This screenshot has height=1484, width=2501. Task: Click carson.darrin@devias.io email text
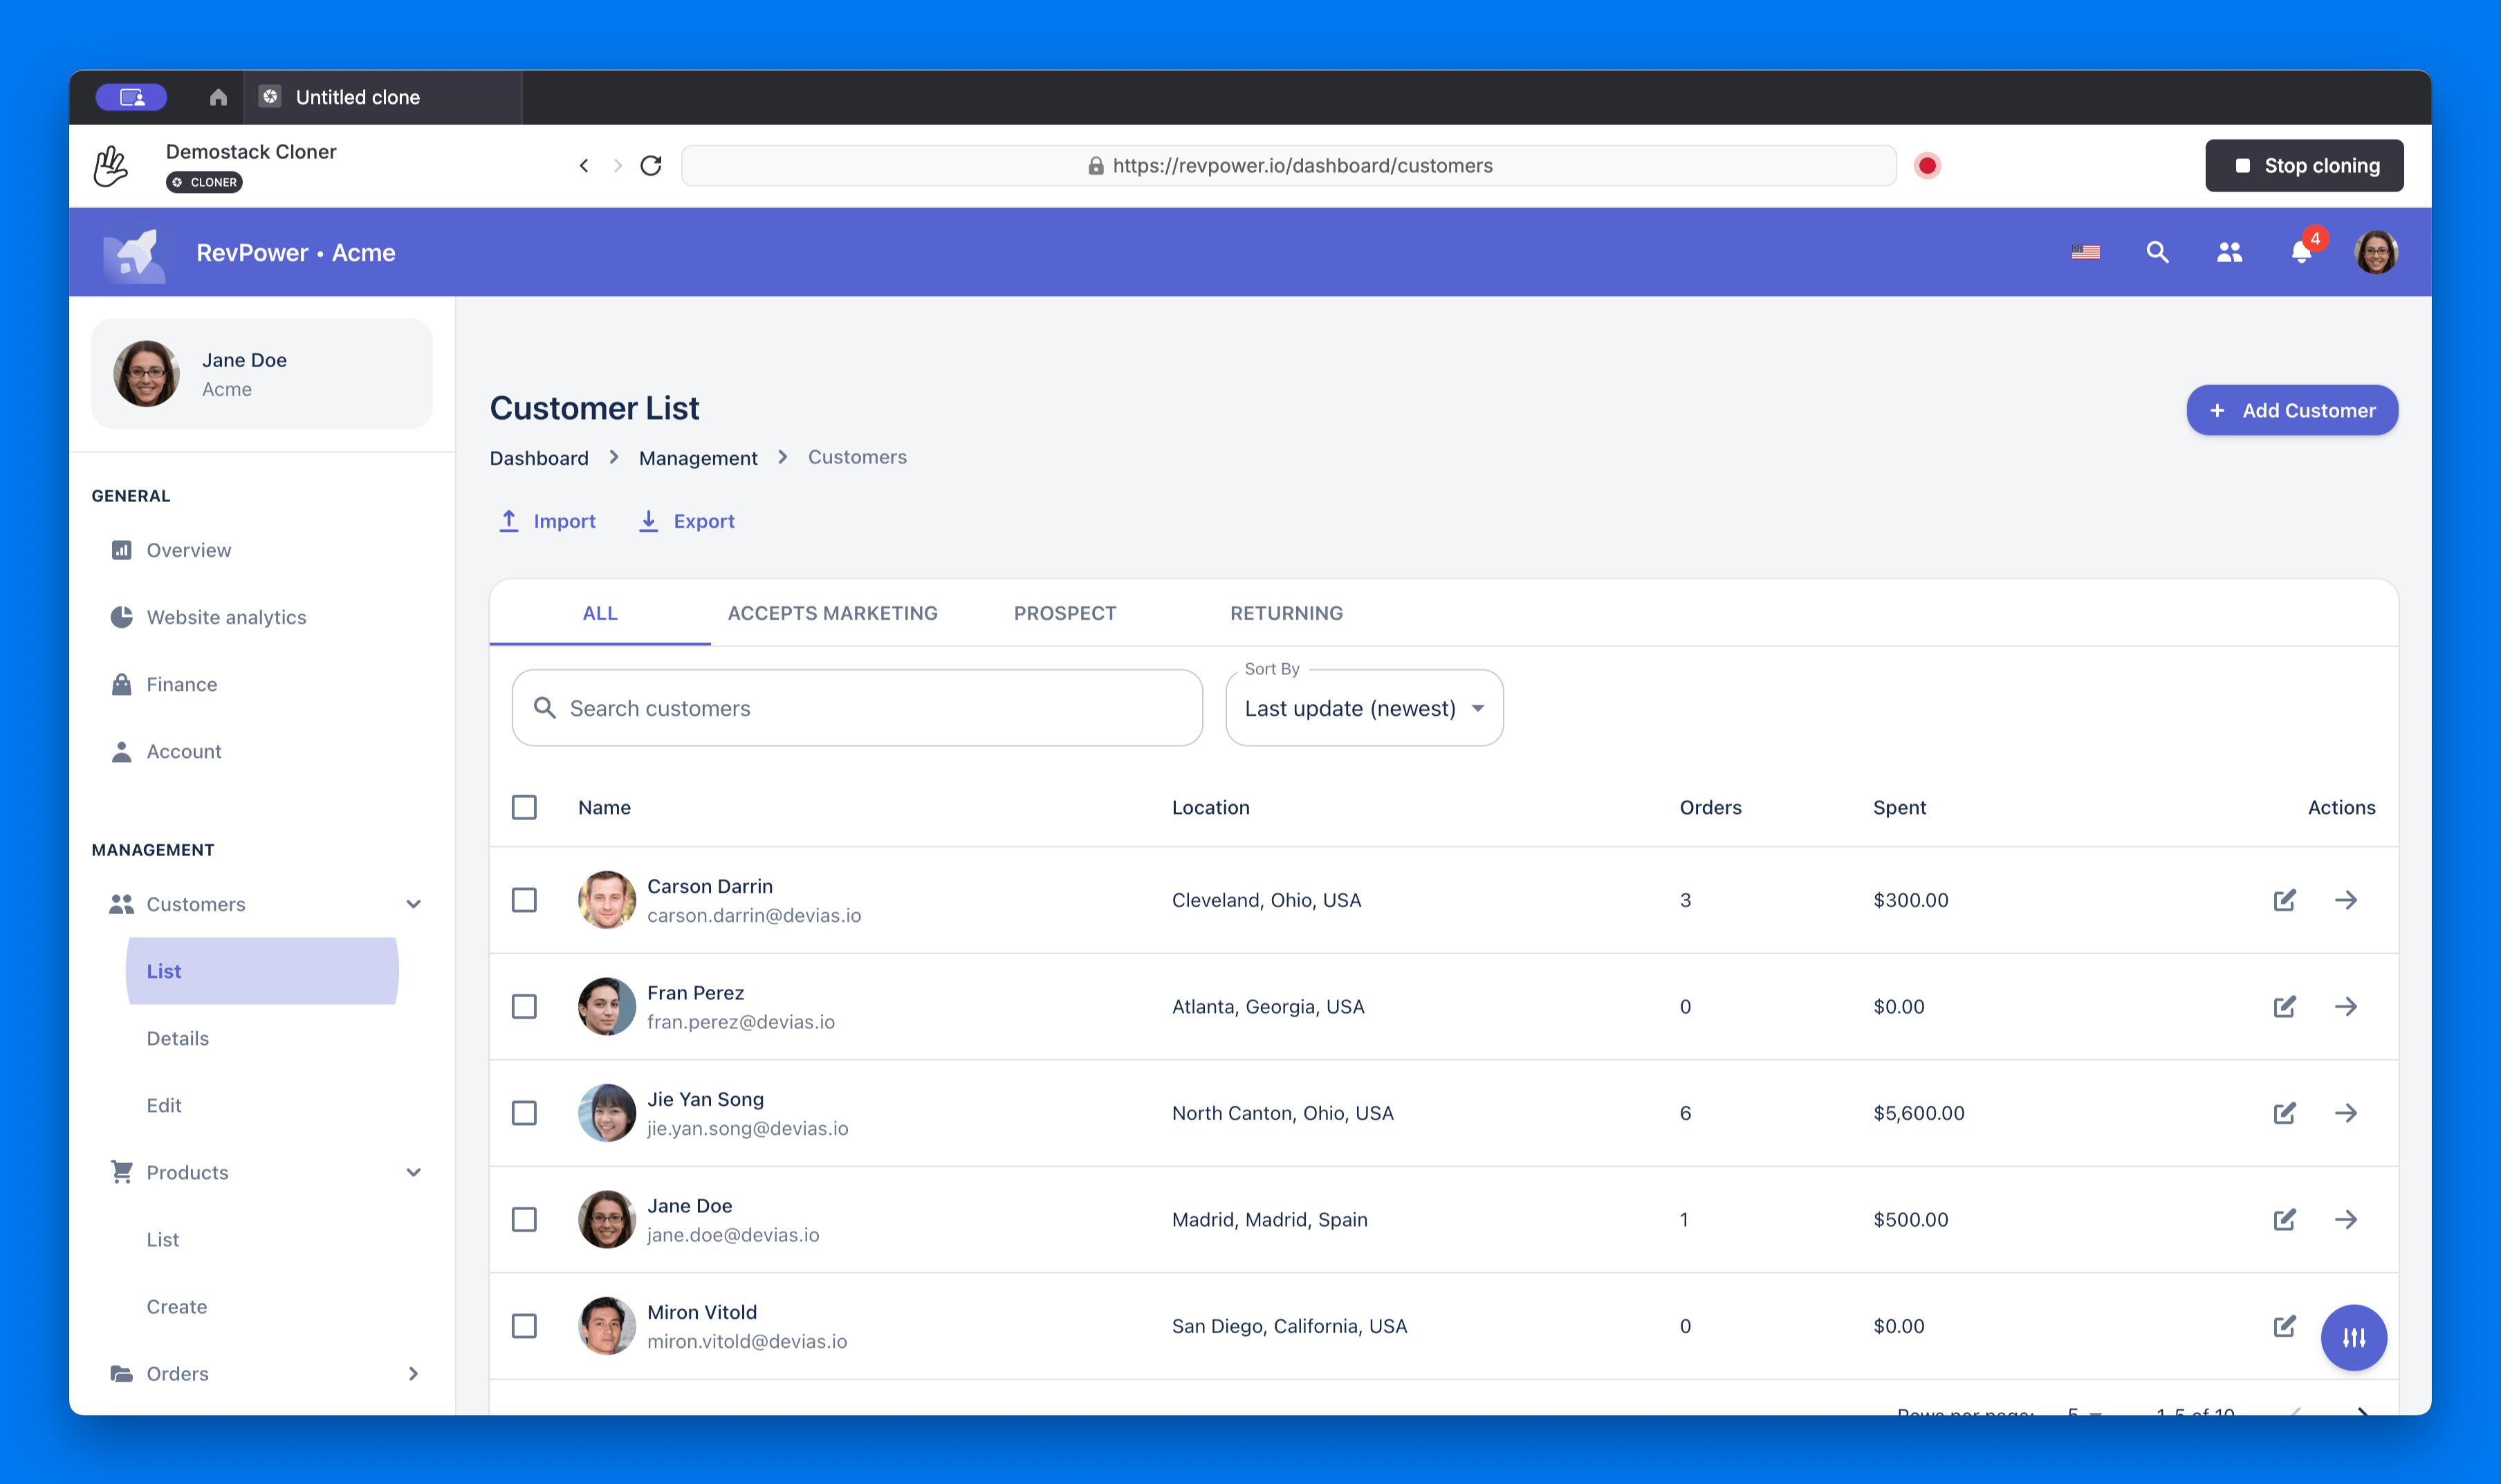click(x=754, y=915)
